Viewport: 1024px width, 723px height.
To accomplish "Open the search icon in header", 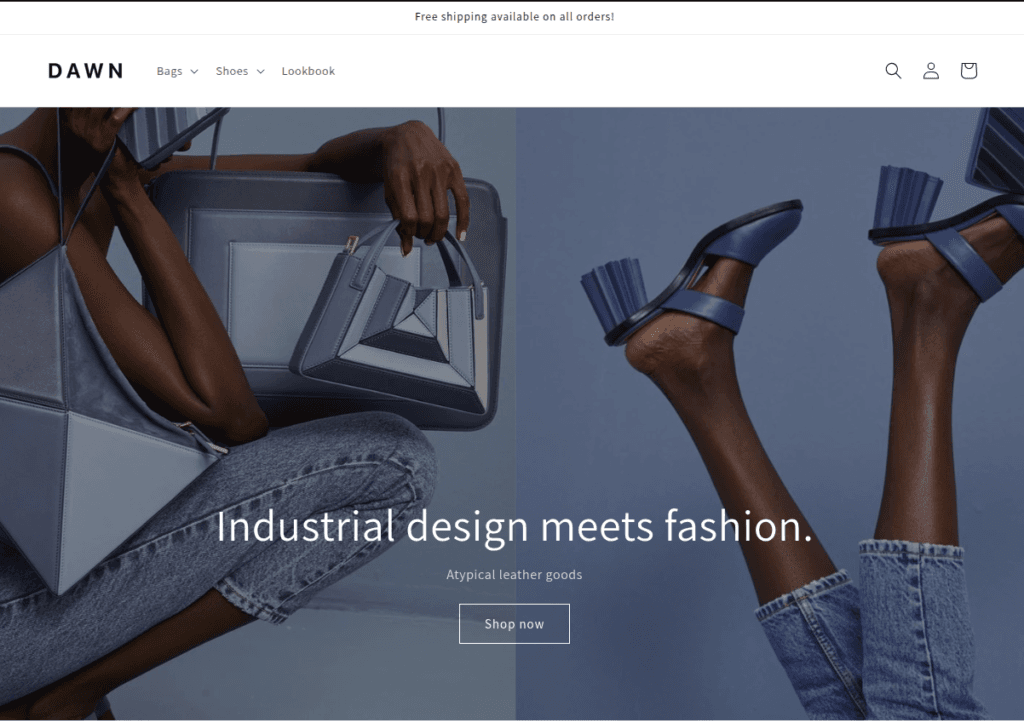I will pos(893,71).
